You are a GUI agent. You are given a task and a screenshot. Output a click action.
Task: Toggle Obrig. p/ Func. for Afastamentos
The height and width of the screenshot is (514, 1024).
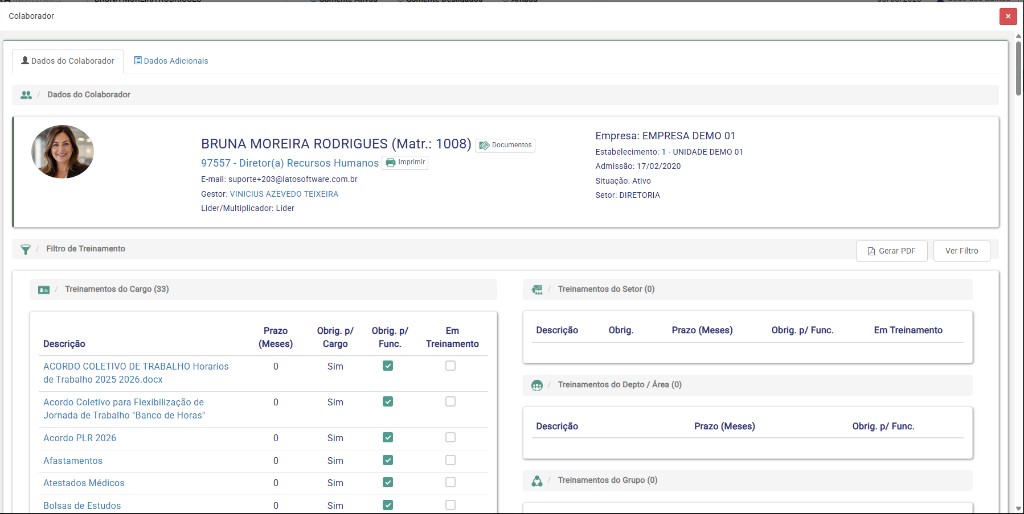[x=388, y=460]
